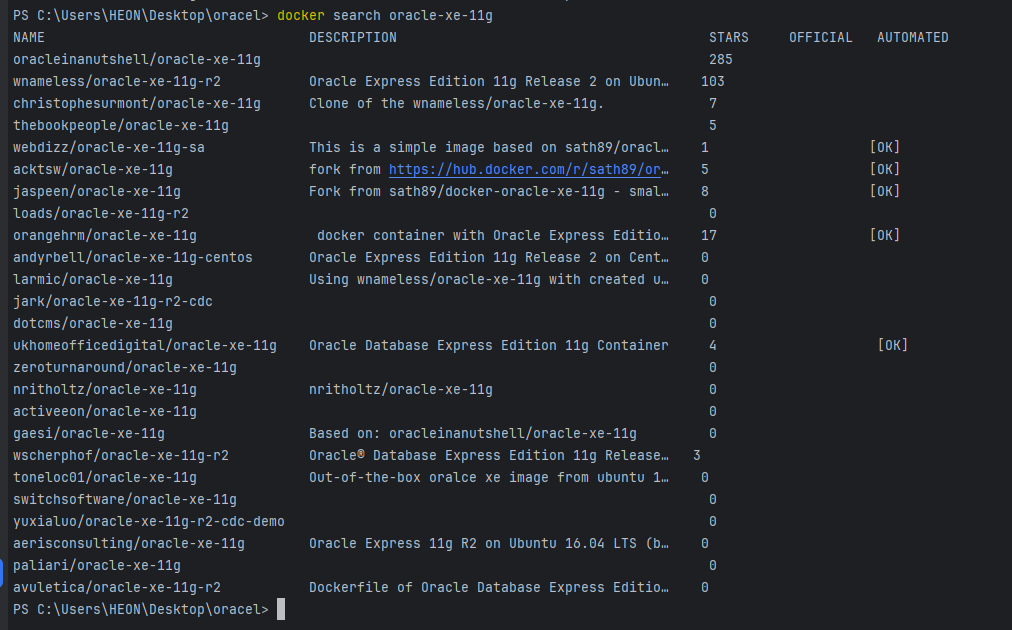Select text 'zeroturnaround/oracle-xe-11g'

pyautogui.click(x=125, y=367)
